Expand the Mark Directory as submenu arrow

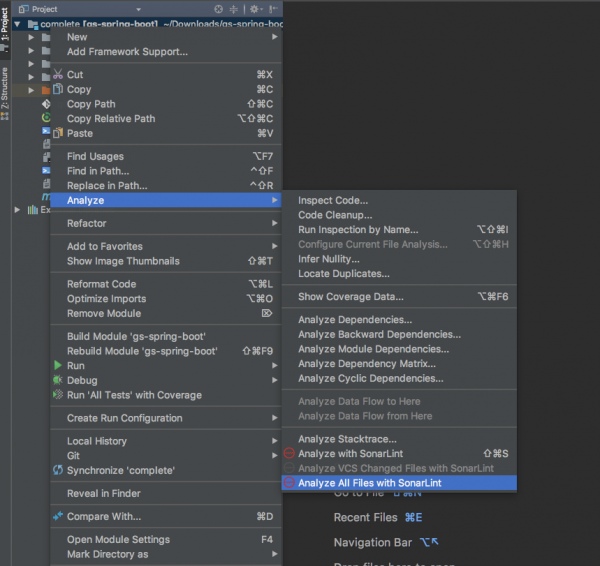pos(274,553)
